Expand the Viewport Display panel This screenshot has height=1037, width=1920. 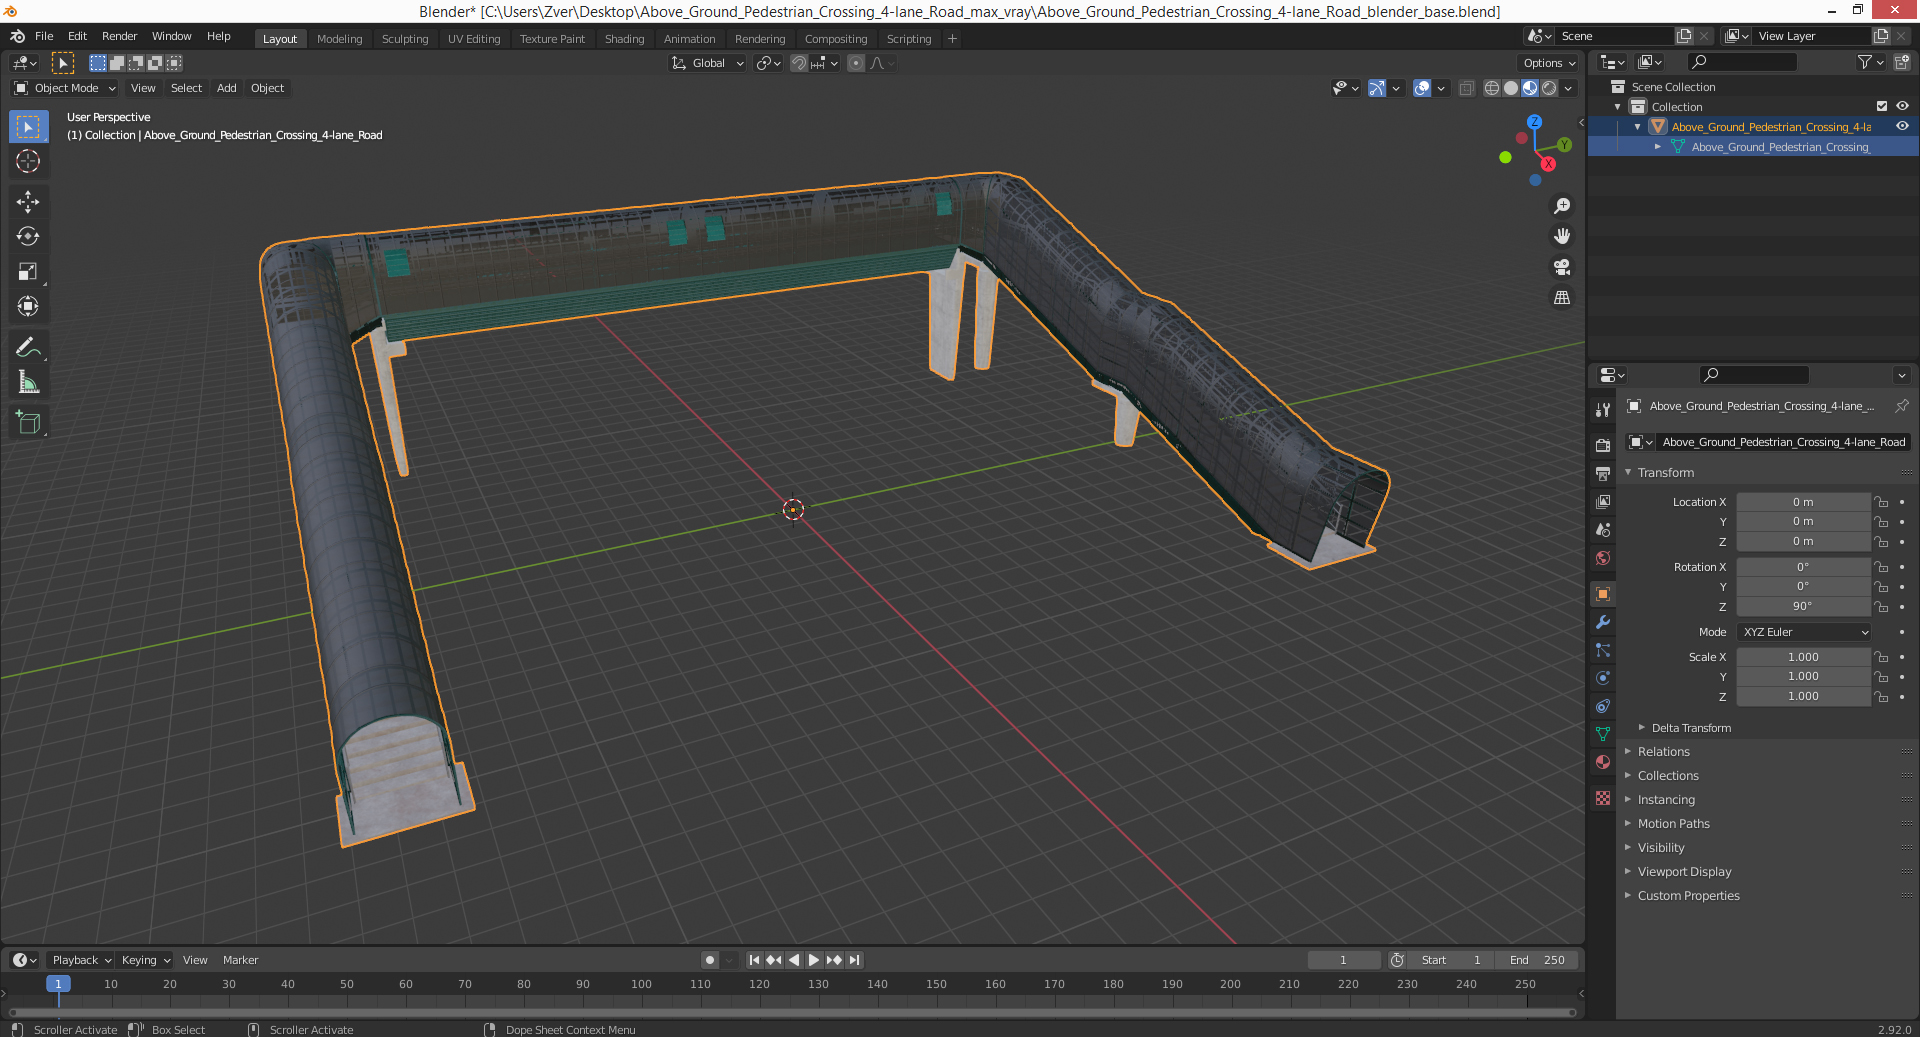point(1684,872)
